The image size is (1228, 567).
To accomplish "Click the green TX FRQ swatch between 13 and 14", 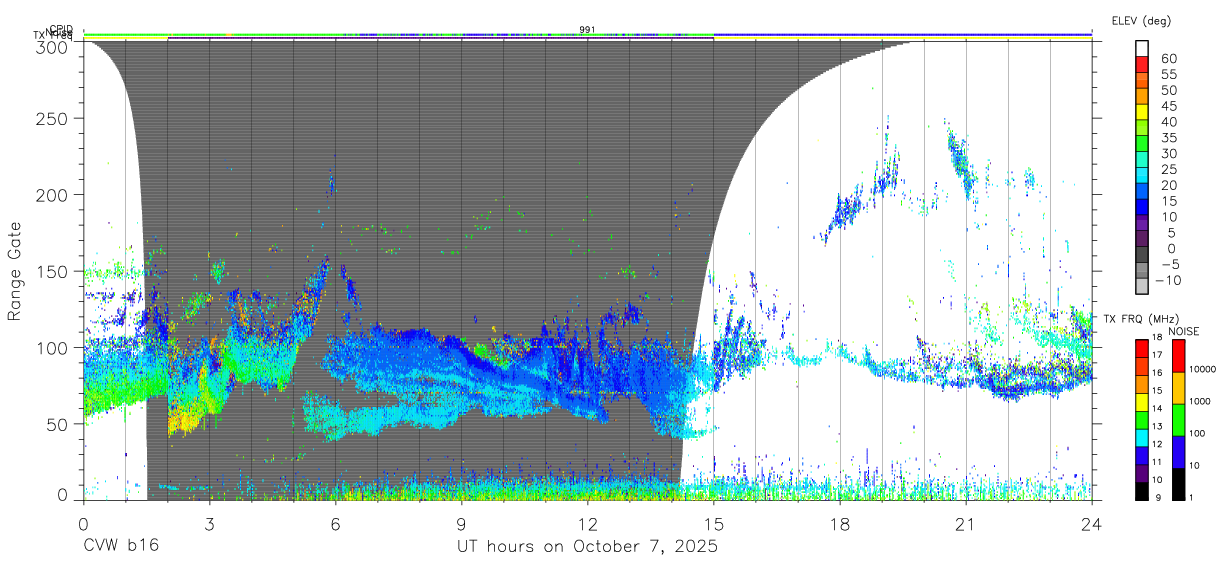I will (1143, 418).
